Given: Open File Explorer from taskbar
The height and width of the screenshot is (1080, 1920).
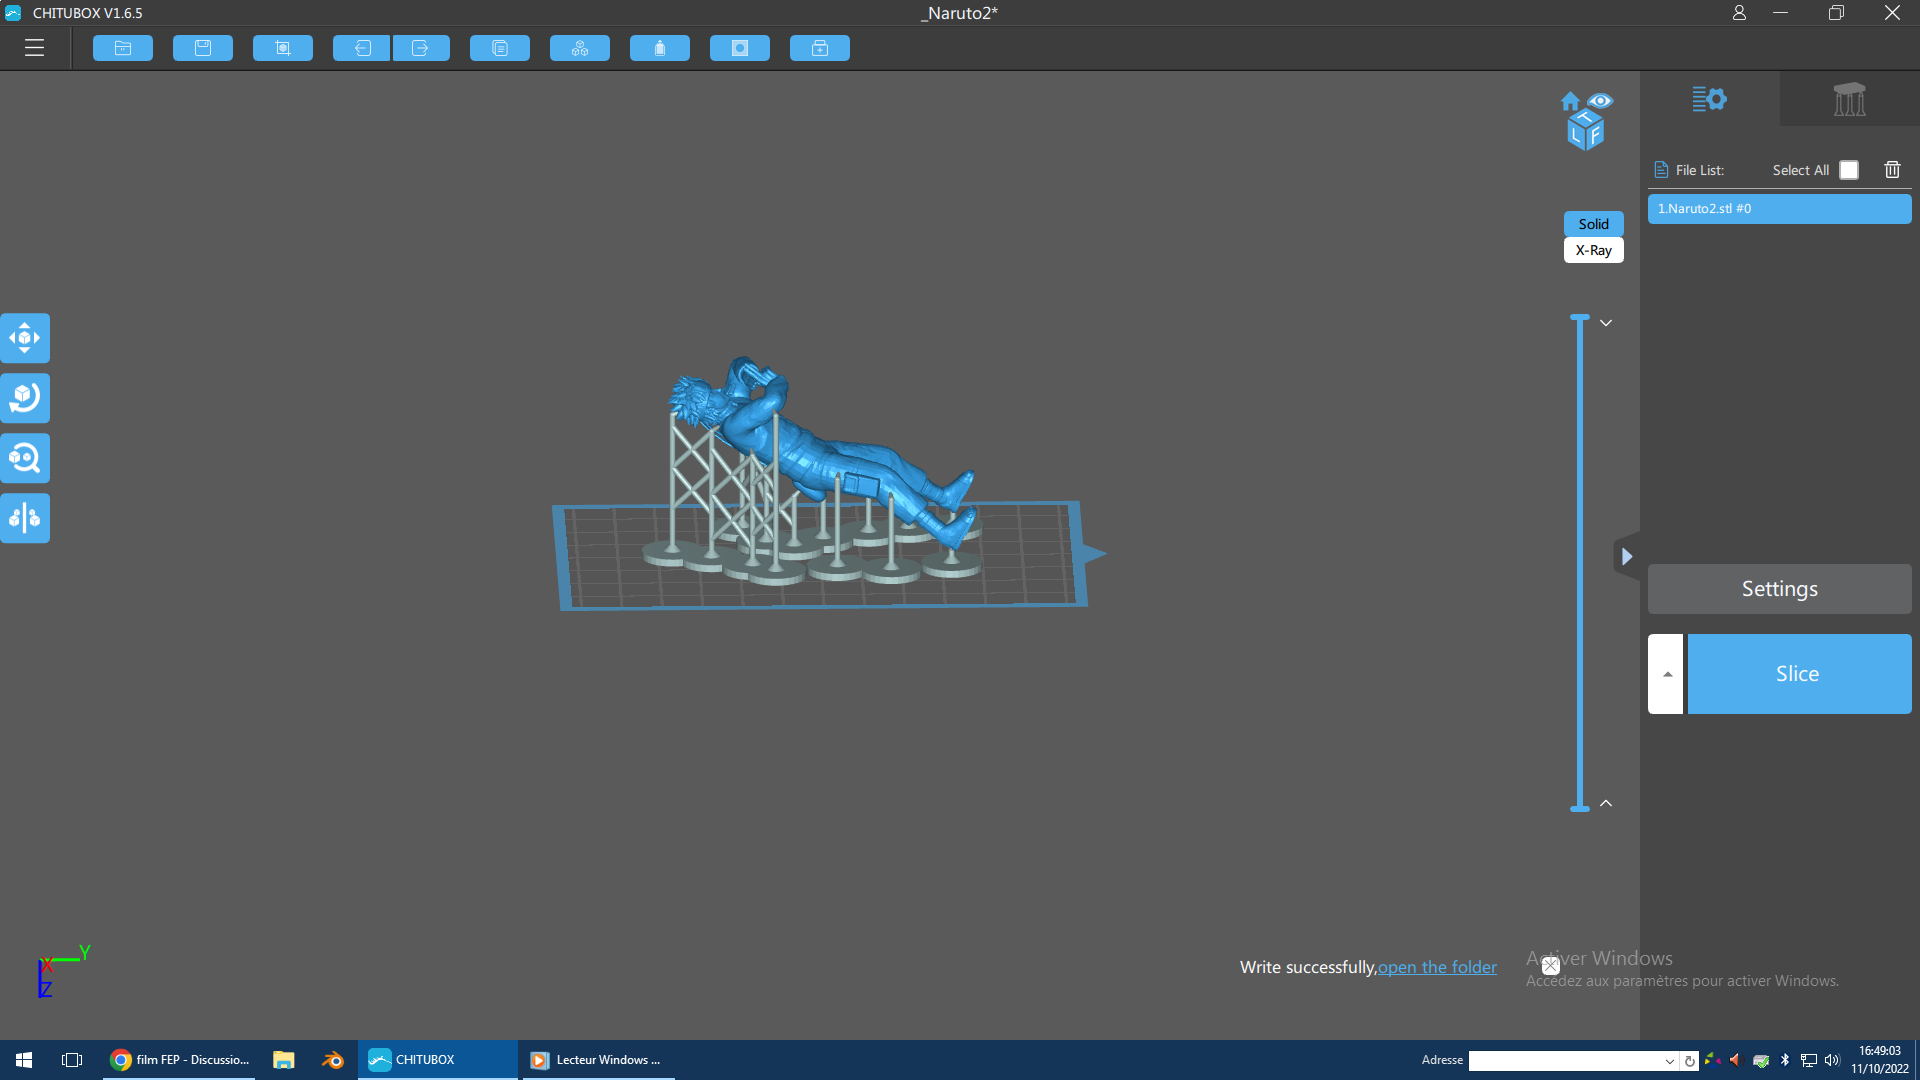Looking at the screenshot, I should pyautogui.click(x=284, y=1060).
